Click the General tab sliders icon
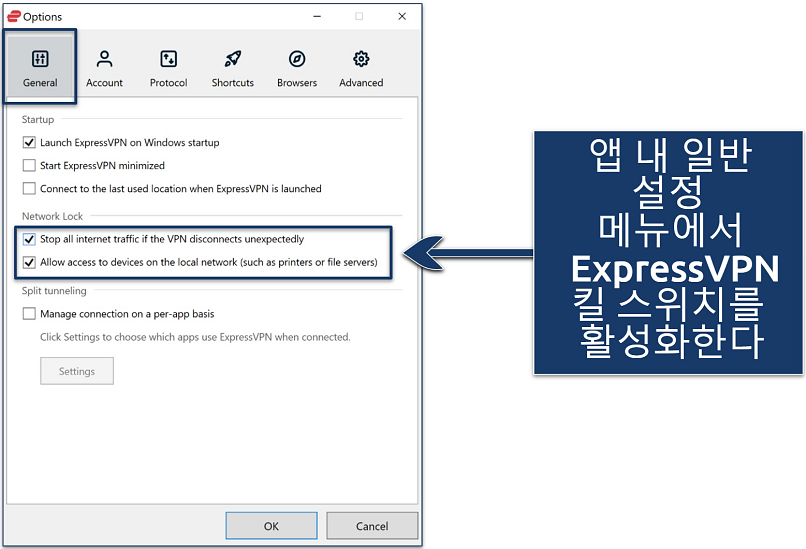The height and width of the screenshot is (549, 806). click(x=40, y=59)
